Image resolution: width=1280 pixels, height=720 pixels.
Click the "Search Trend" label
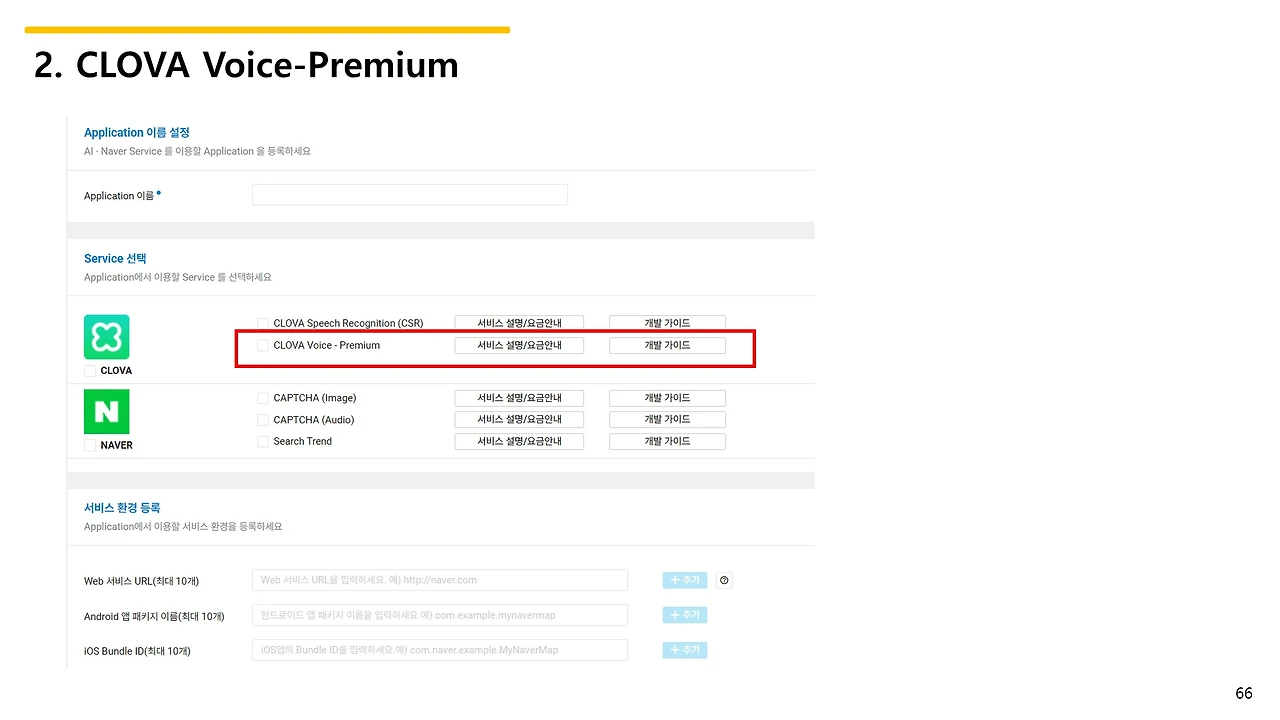(303, 441)
